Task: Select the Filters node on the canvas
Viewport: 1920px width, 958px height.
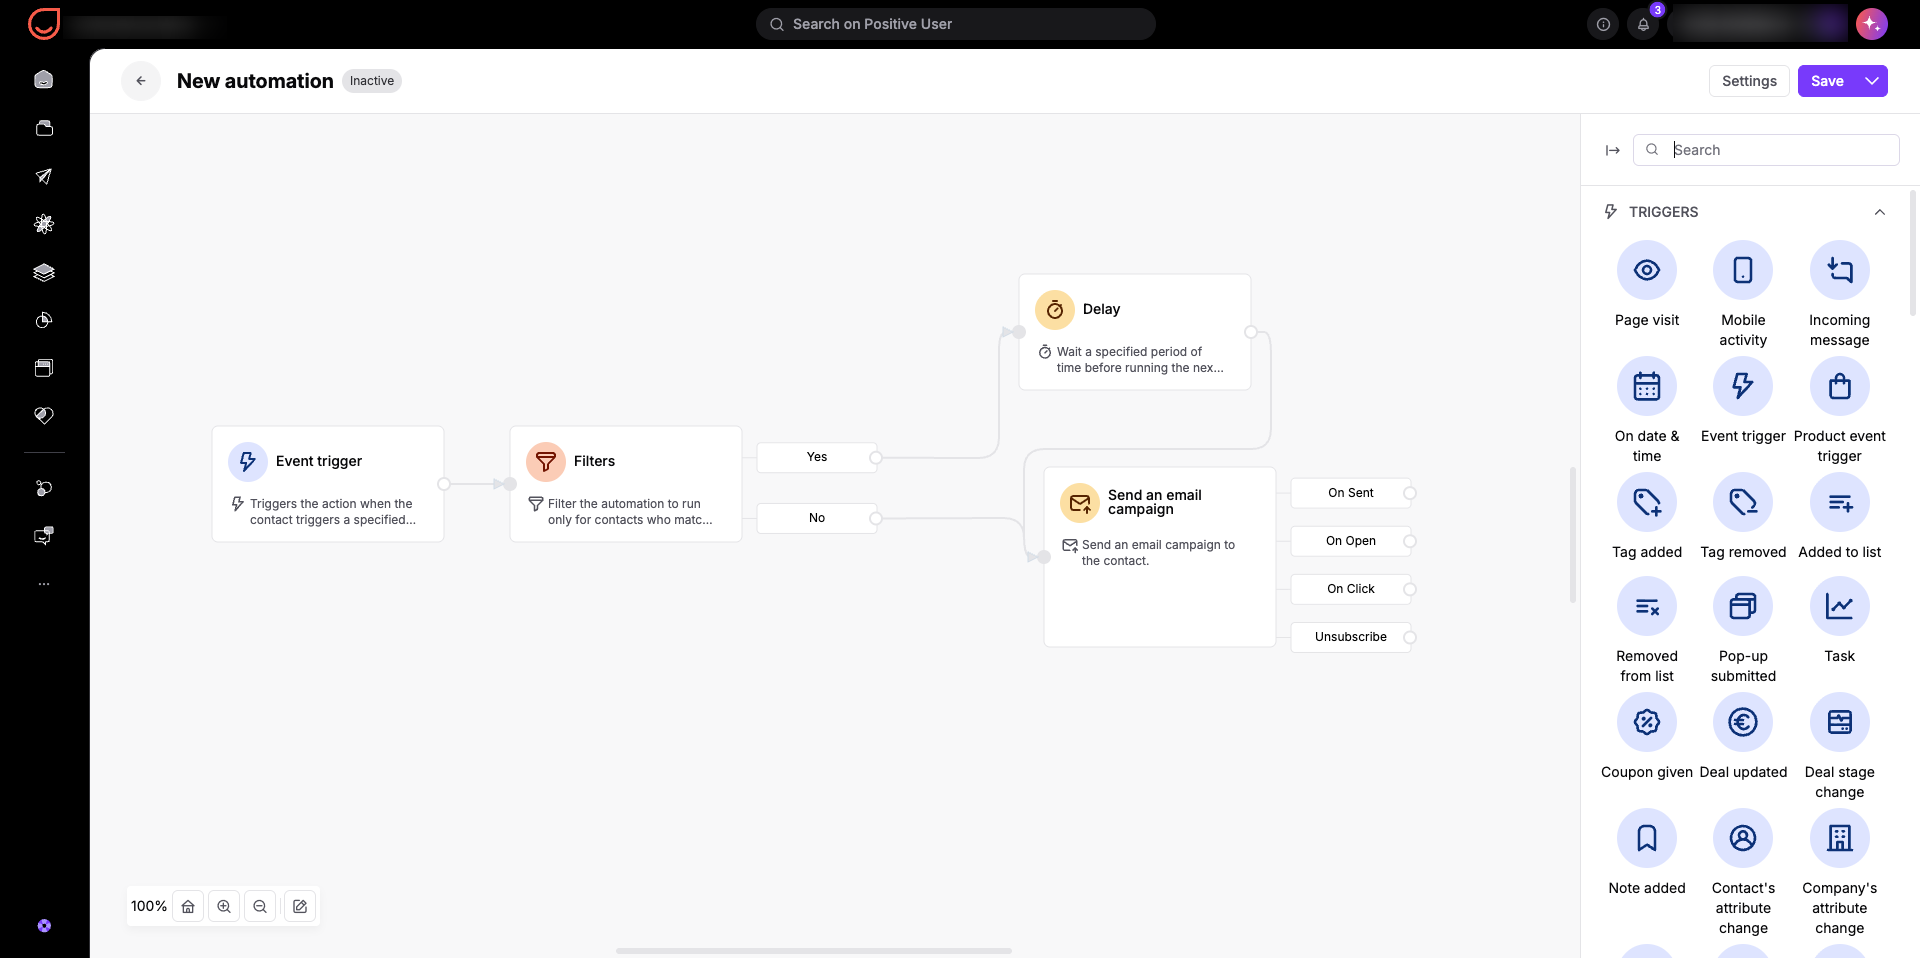Action: pyautogui.click(x=626, y=484)
